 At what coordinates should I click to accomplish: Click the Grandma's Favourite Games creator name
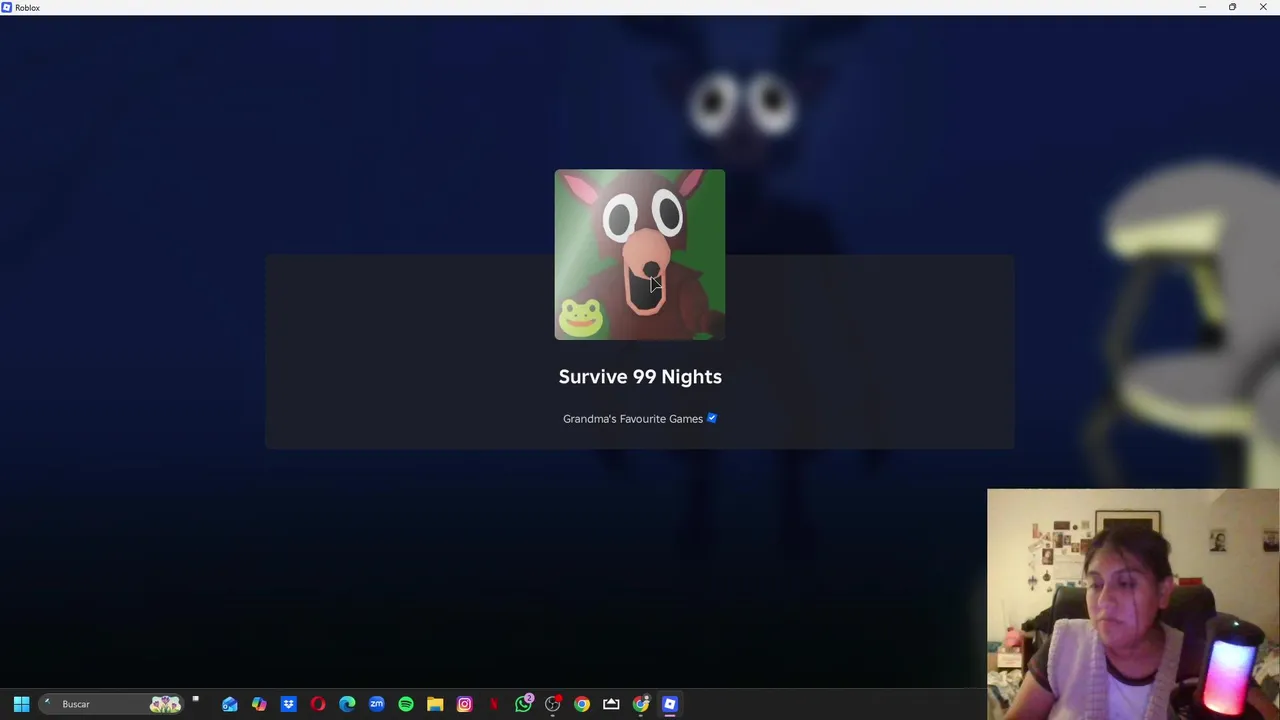[x=633, y=419]
